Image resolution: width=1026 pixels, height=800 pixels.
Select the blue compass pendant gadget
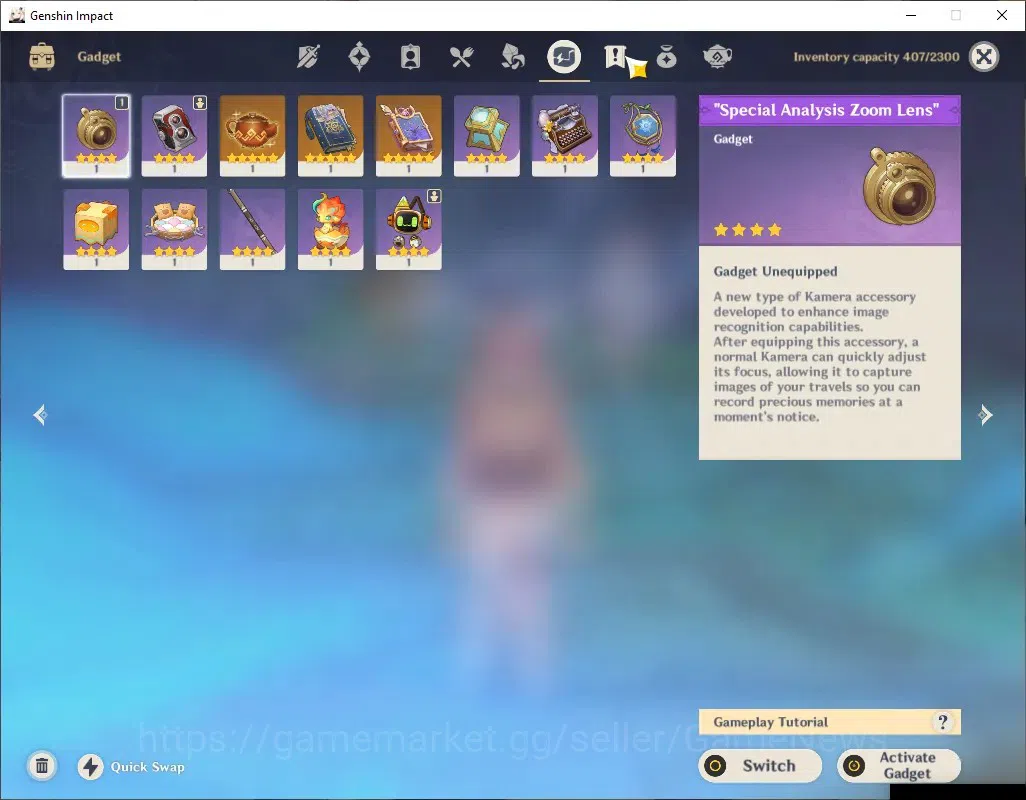coord(643,135)
